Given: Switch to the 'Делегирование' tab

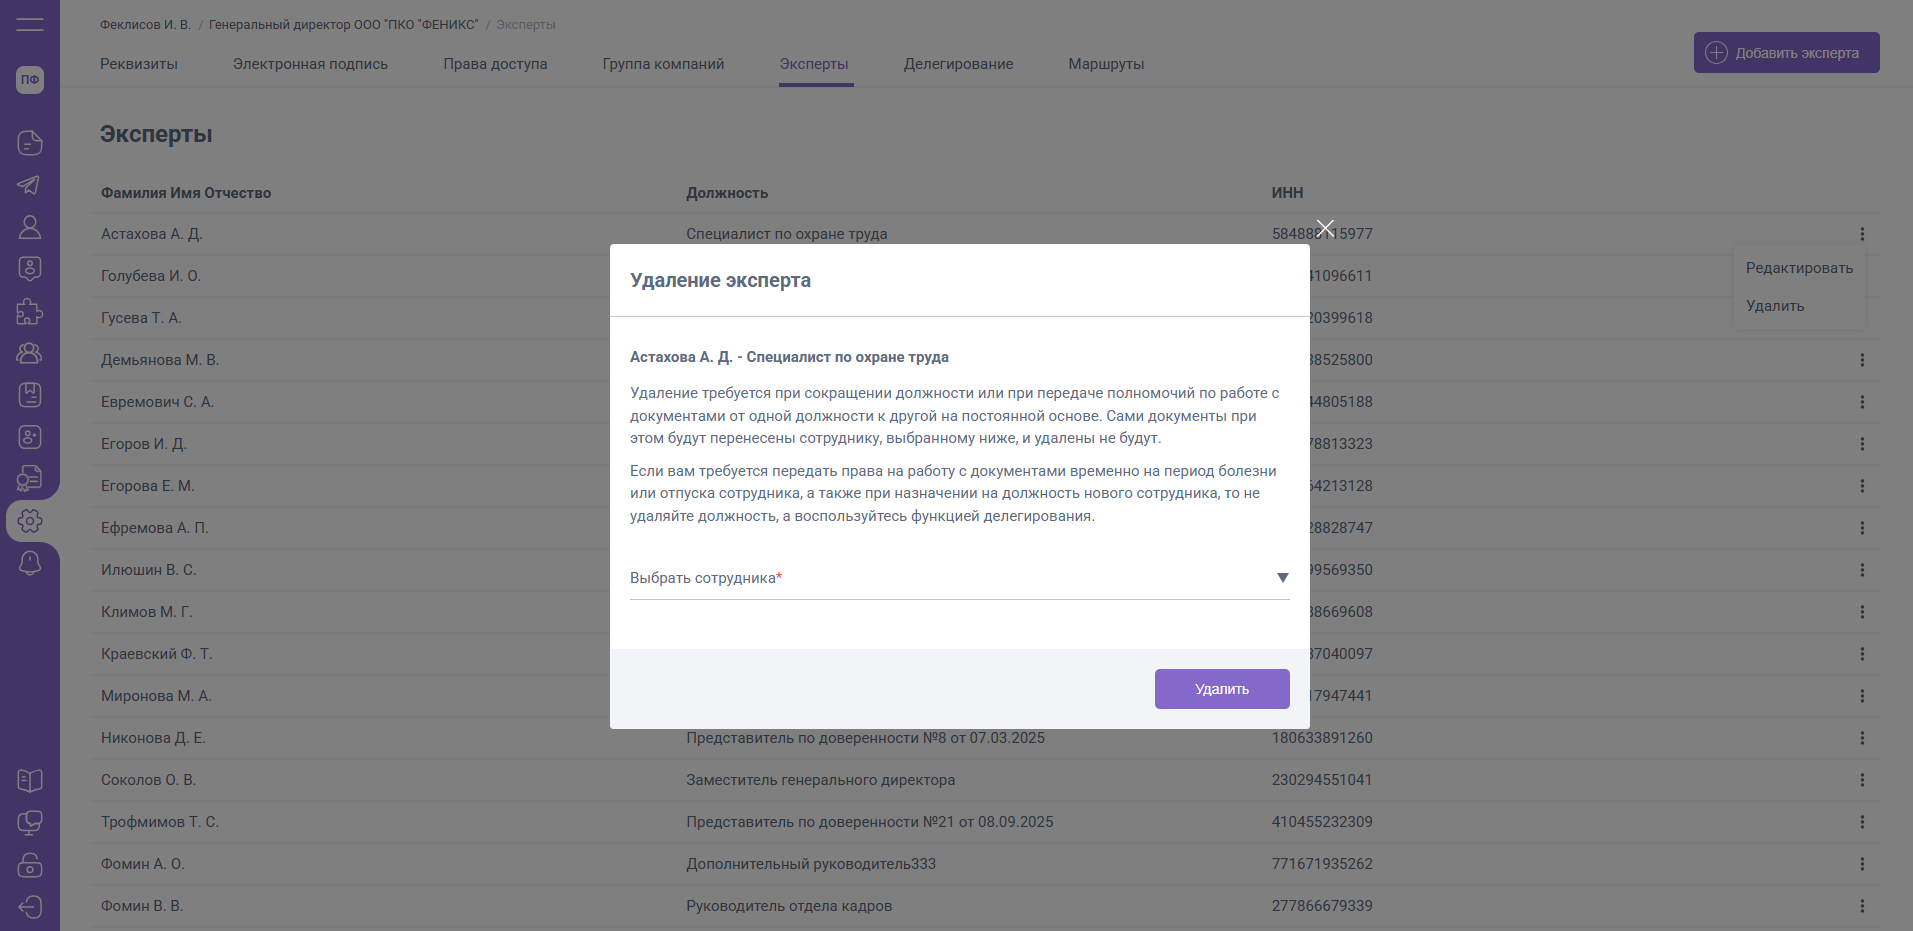Looking at the screenshot, I should [958, 64].
